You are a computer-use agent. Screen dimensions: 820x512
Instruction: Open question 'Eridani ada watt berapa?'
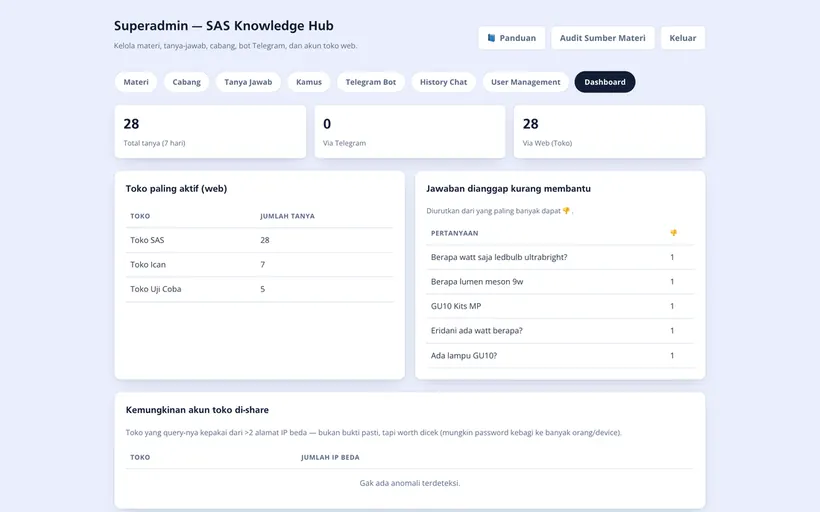[x=476, y=331]
